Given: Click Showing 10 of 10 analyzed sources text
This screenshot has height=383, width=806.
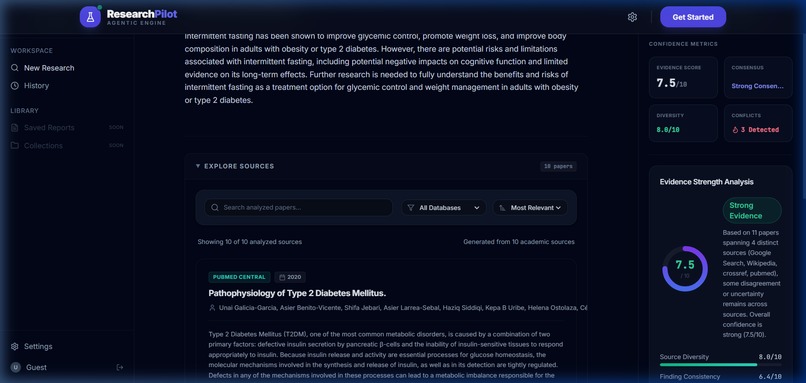Looking at the screenshot, I should (249, 242).
